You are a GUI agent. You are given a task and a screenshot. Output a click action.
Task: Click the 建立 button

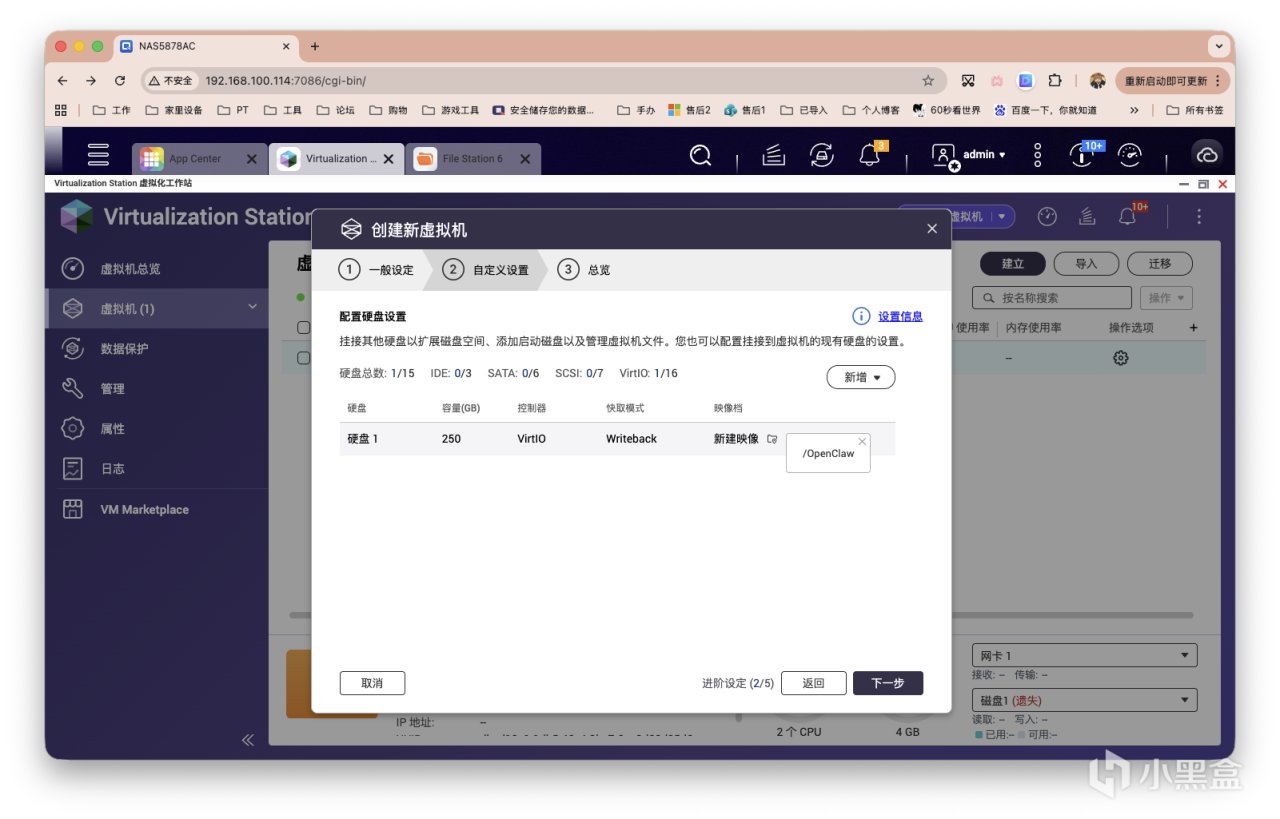(1013, 264)
